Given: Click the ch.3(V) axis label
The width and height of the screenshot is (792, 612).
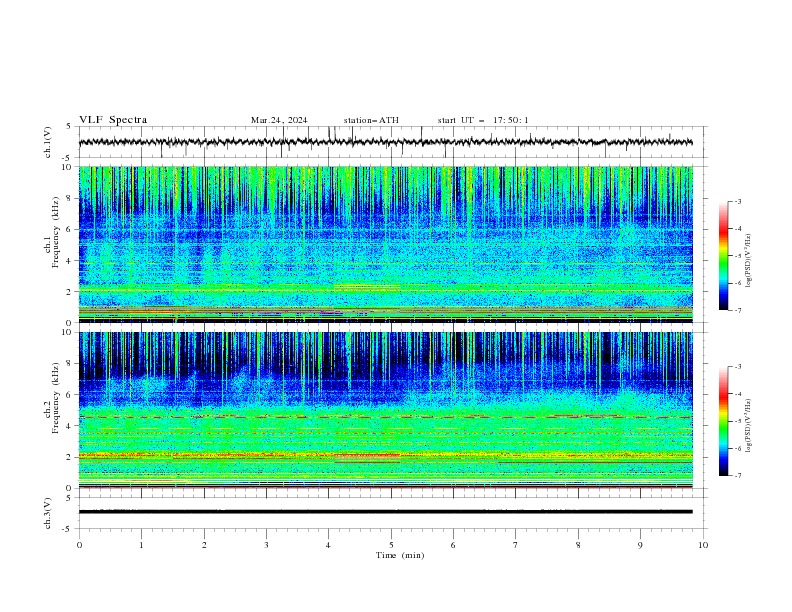Looking at the screenshot, I should pyautogui.click(x=48, y=513).
